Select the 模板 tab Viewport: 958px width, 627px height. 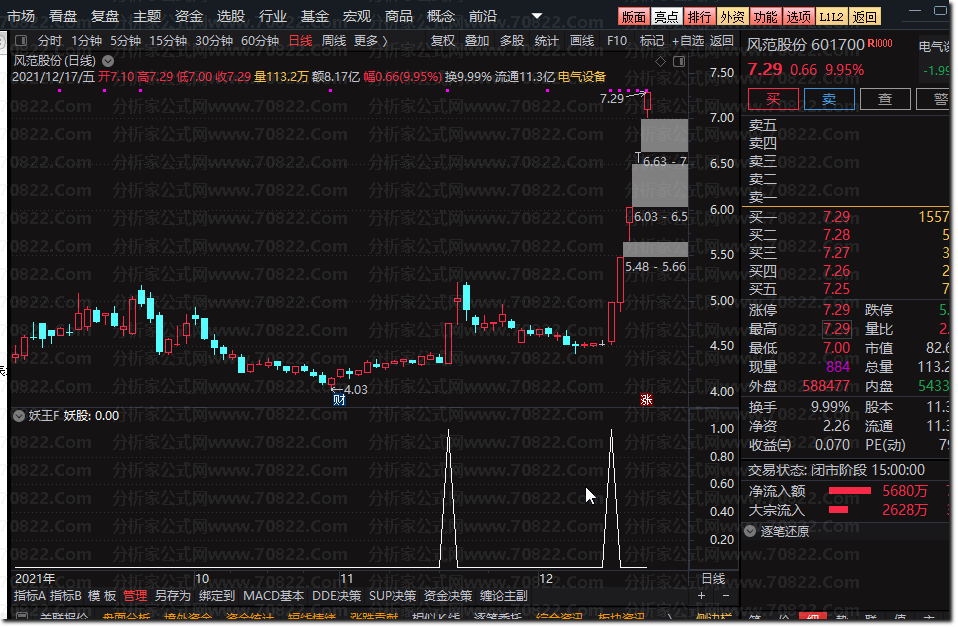click(102, 596)
